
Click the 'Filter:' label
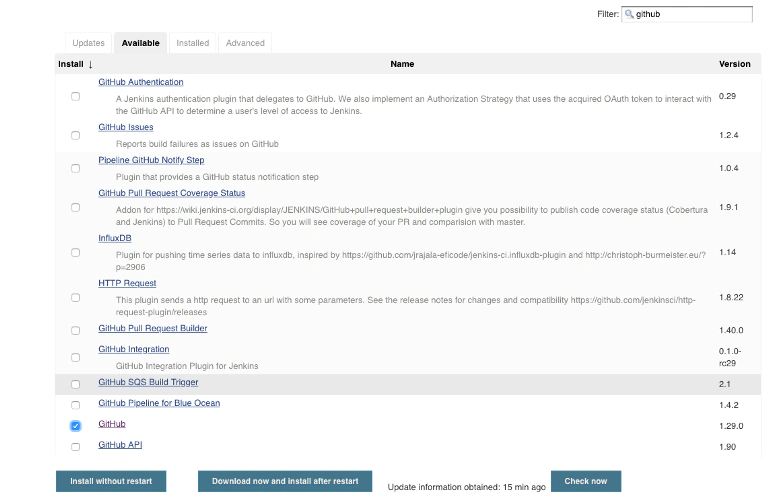(608, 14)
